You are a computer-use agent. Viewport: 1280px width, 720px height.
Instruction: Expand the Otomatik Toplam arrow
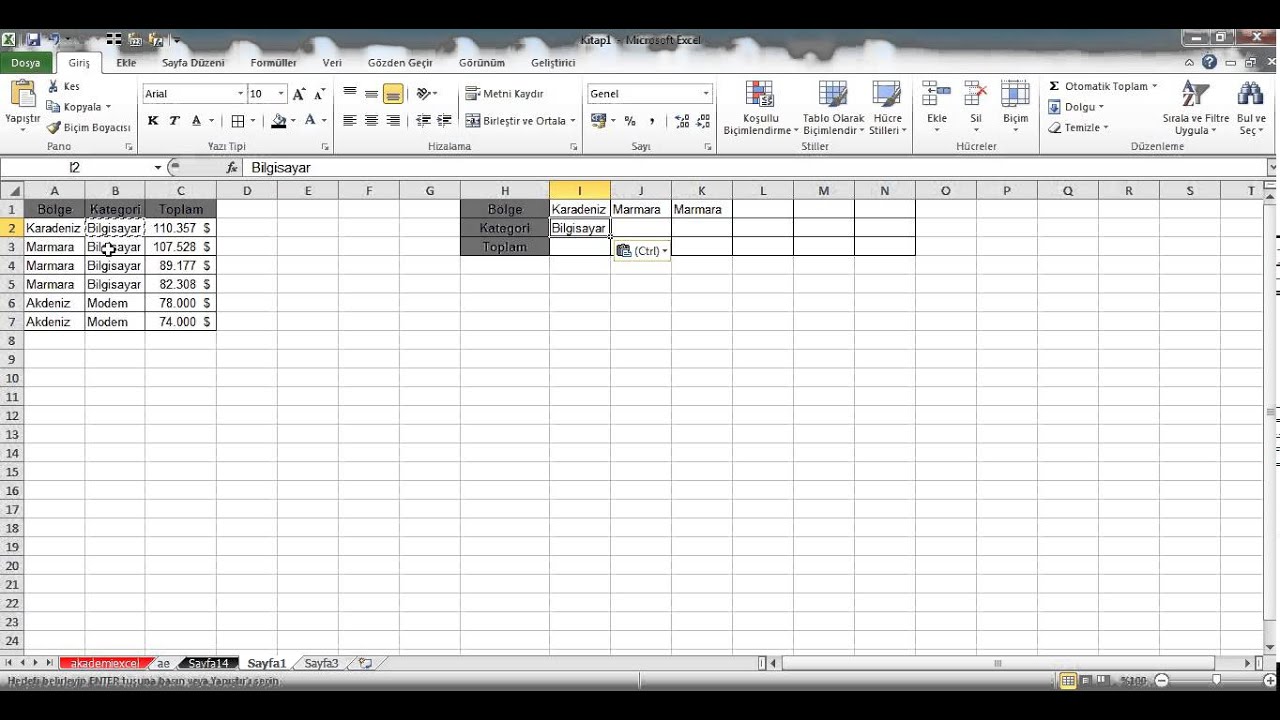pos(1154,86)
